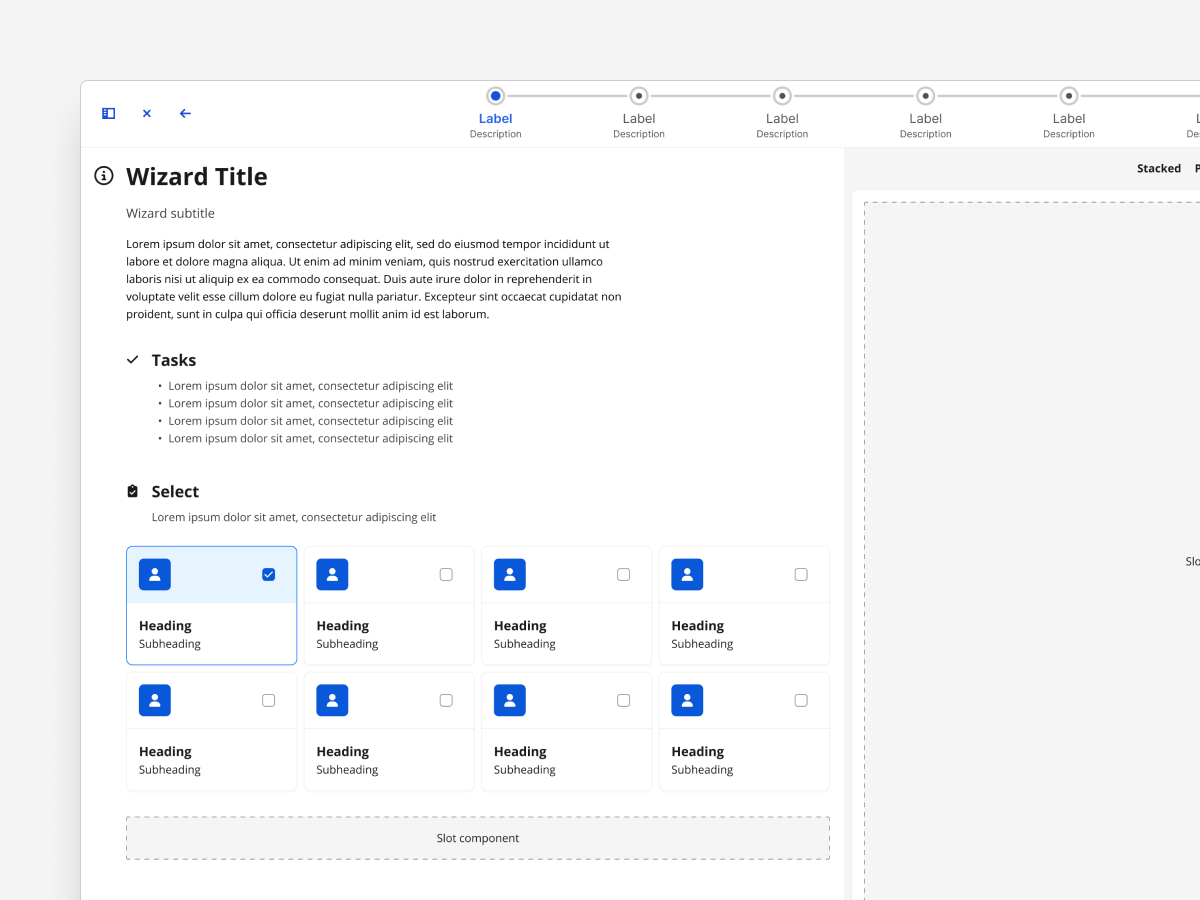Click the clipboard icon next to Select
1200x900 pixels.
[x=133, y=491]
